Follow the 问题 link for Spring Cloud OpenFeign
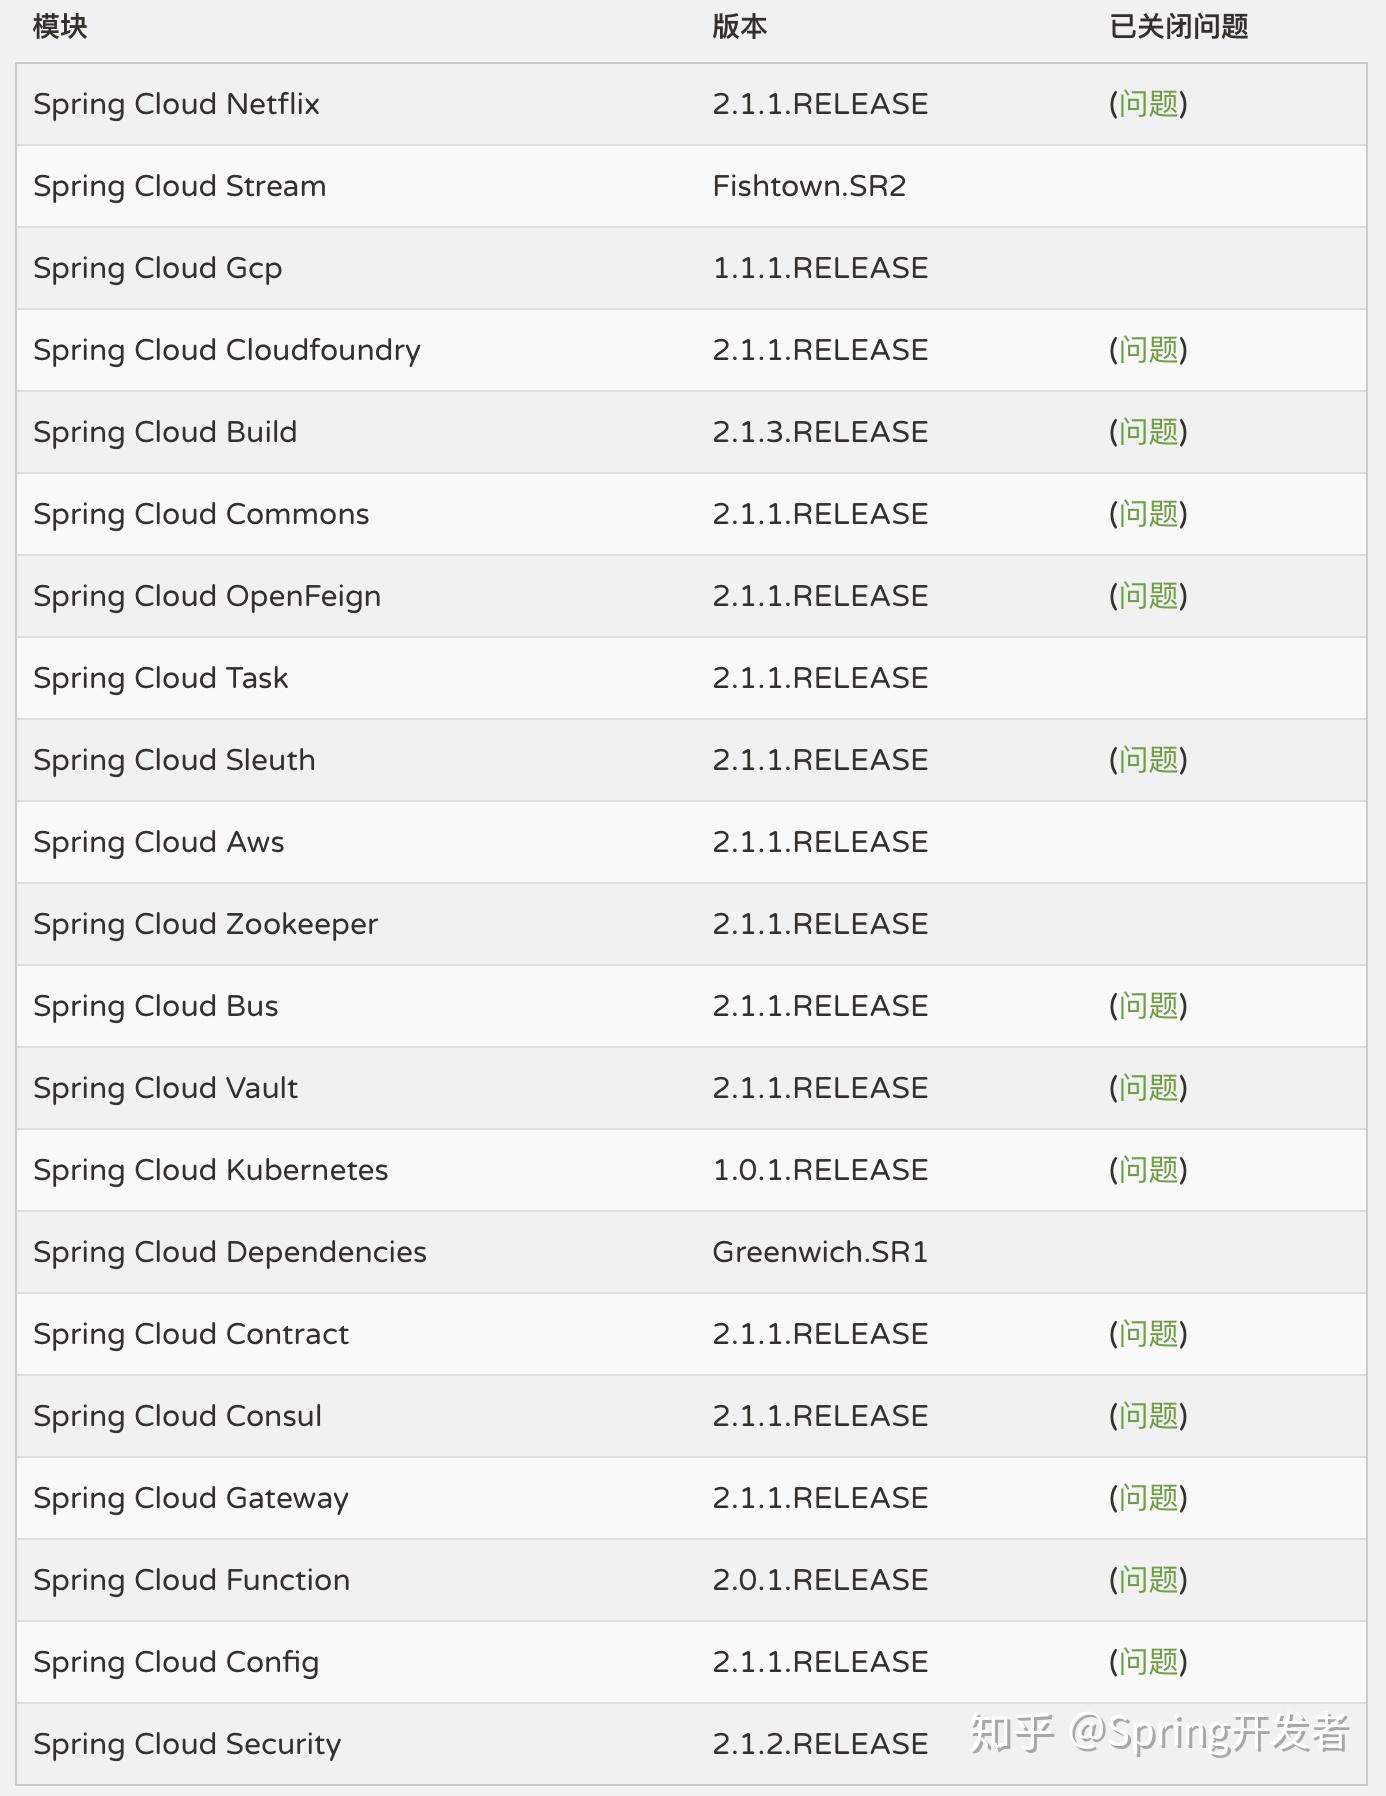This screenshot has height=1796, width=1386. [x=1148, y=596]
